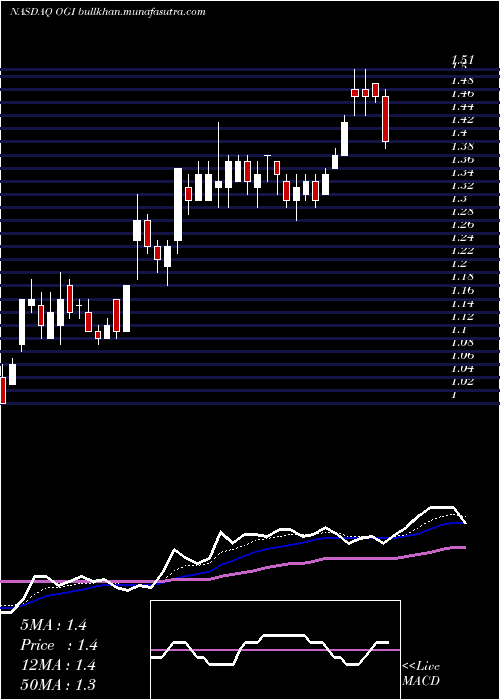Screen dimensions: 500x700
Task: Select the 1.46 price axis label
Action: tap(462, 94)
